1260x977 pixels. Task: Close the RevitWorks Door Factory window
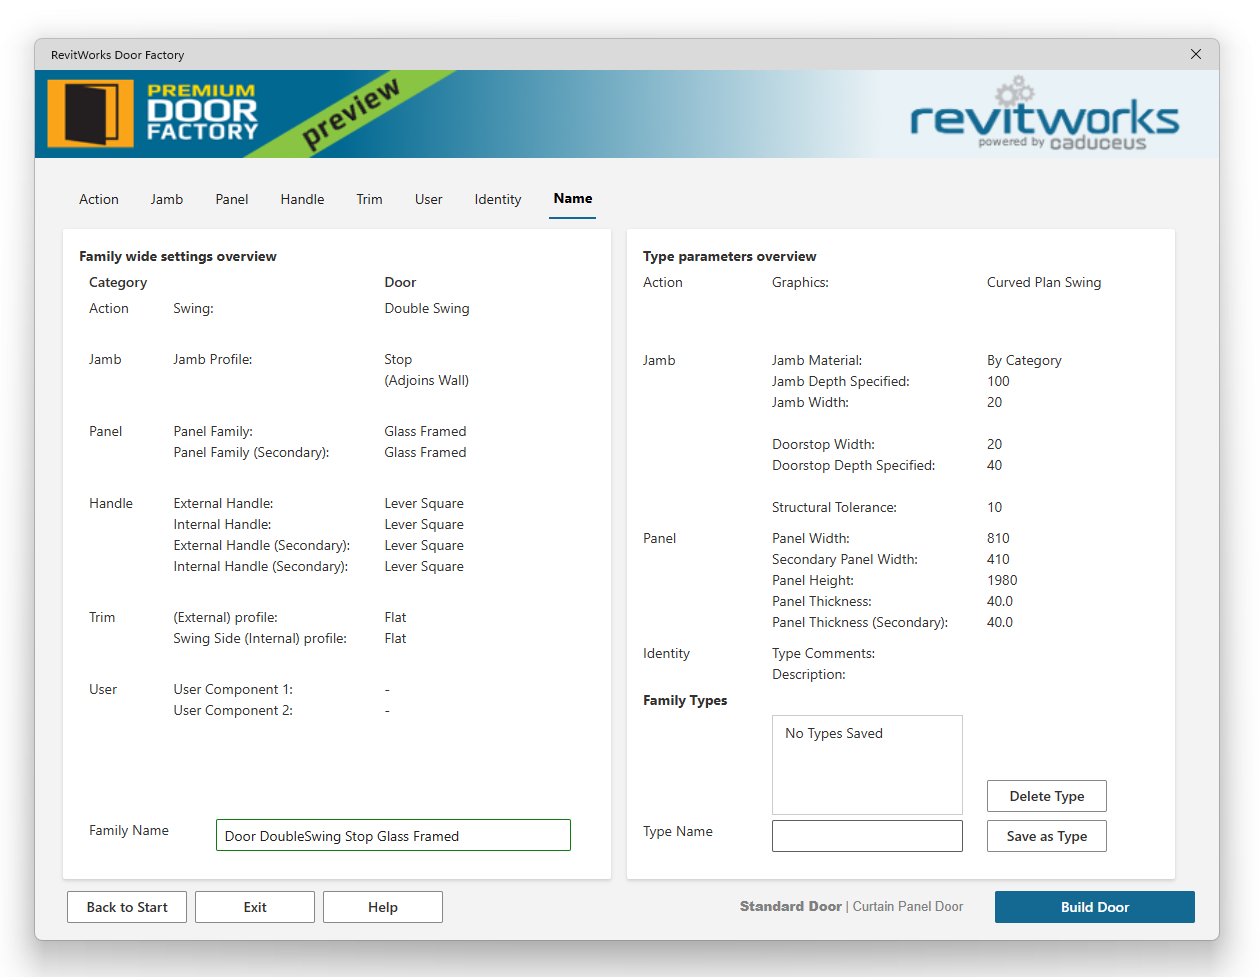pos(1195,54)
